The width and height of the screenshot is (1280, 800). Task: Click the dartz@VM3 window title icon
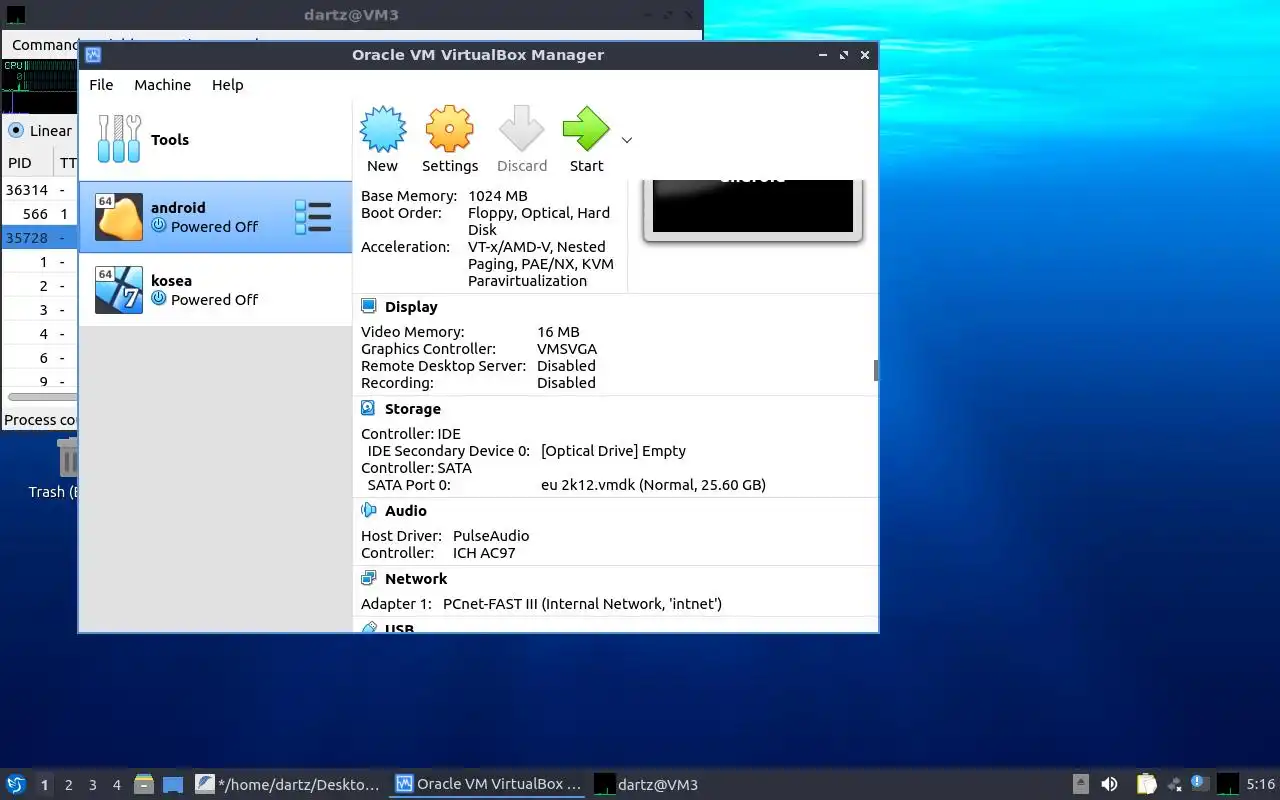point(16,15)
